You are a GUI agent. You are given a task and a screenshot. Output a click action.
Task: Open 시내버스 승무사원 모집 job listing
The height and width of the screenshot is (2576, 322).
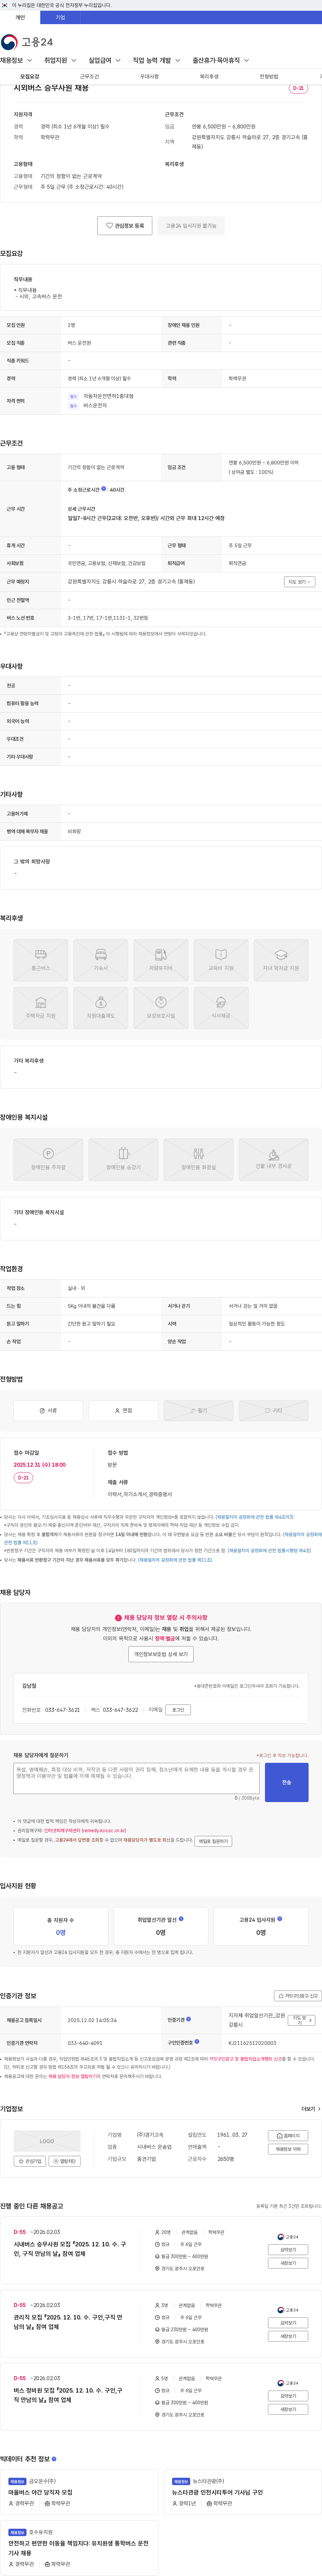[x=70, y=2249]
